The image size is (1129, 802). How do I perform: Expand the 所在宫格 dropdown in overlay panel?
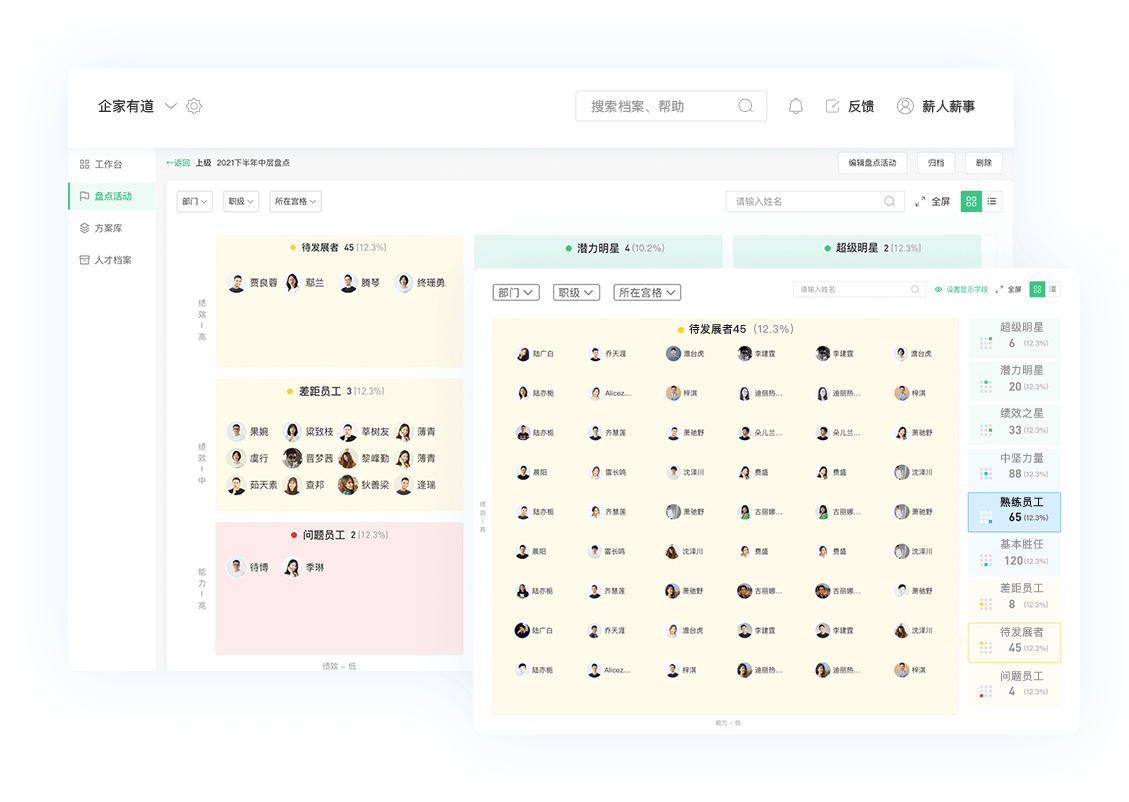(x=647, y=292)
